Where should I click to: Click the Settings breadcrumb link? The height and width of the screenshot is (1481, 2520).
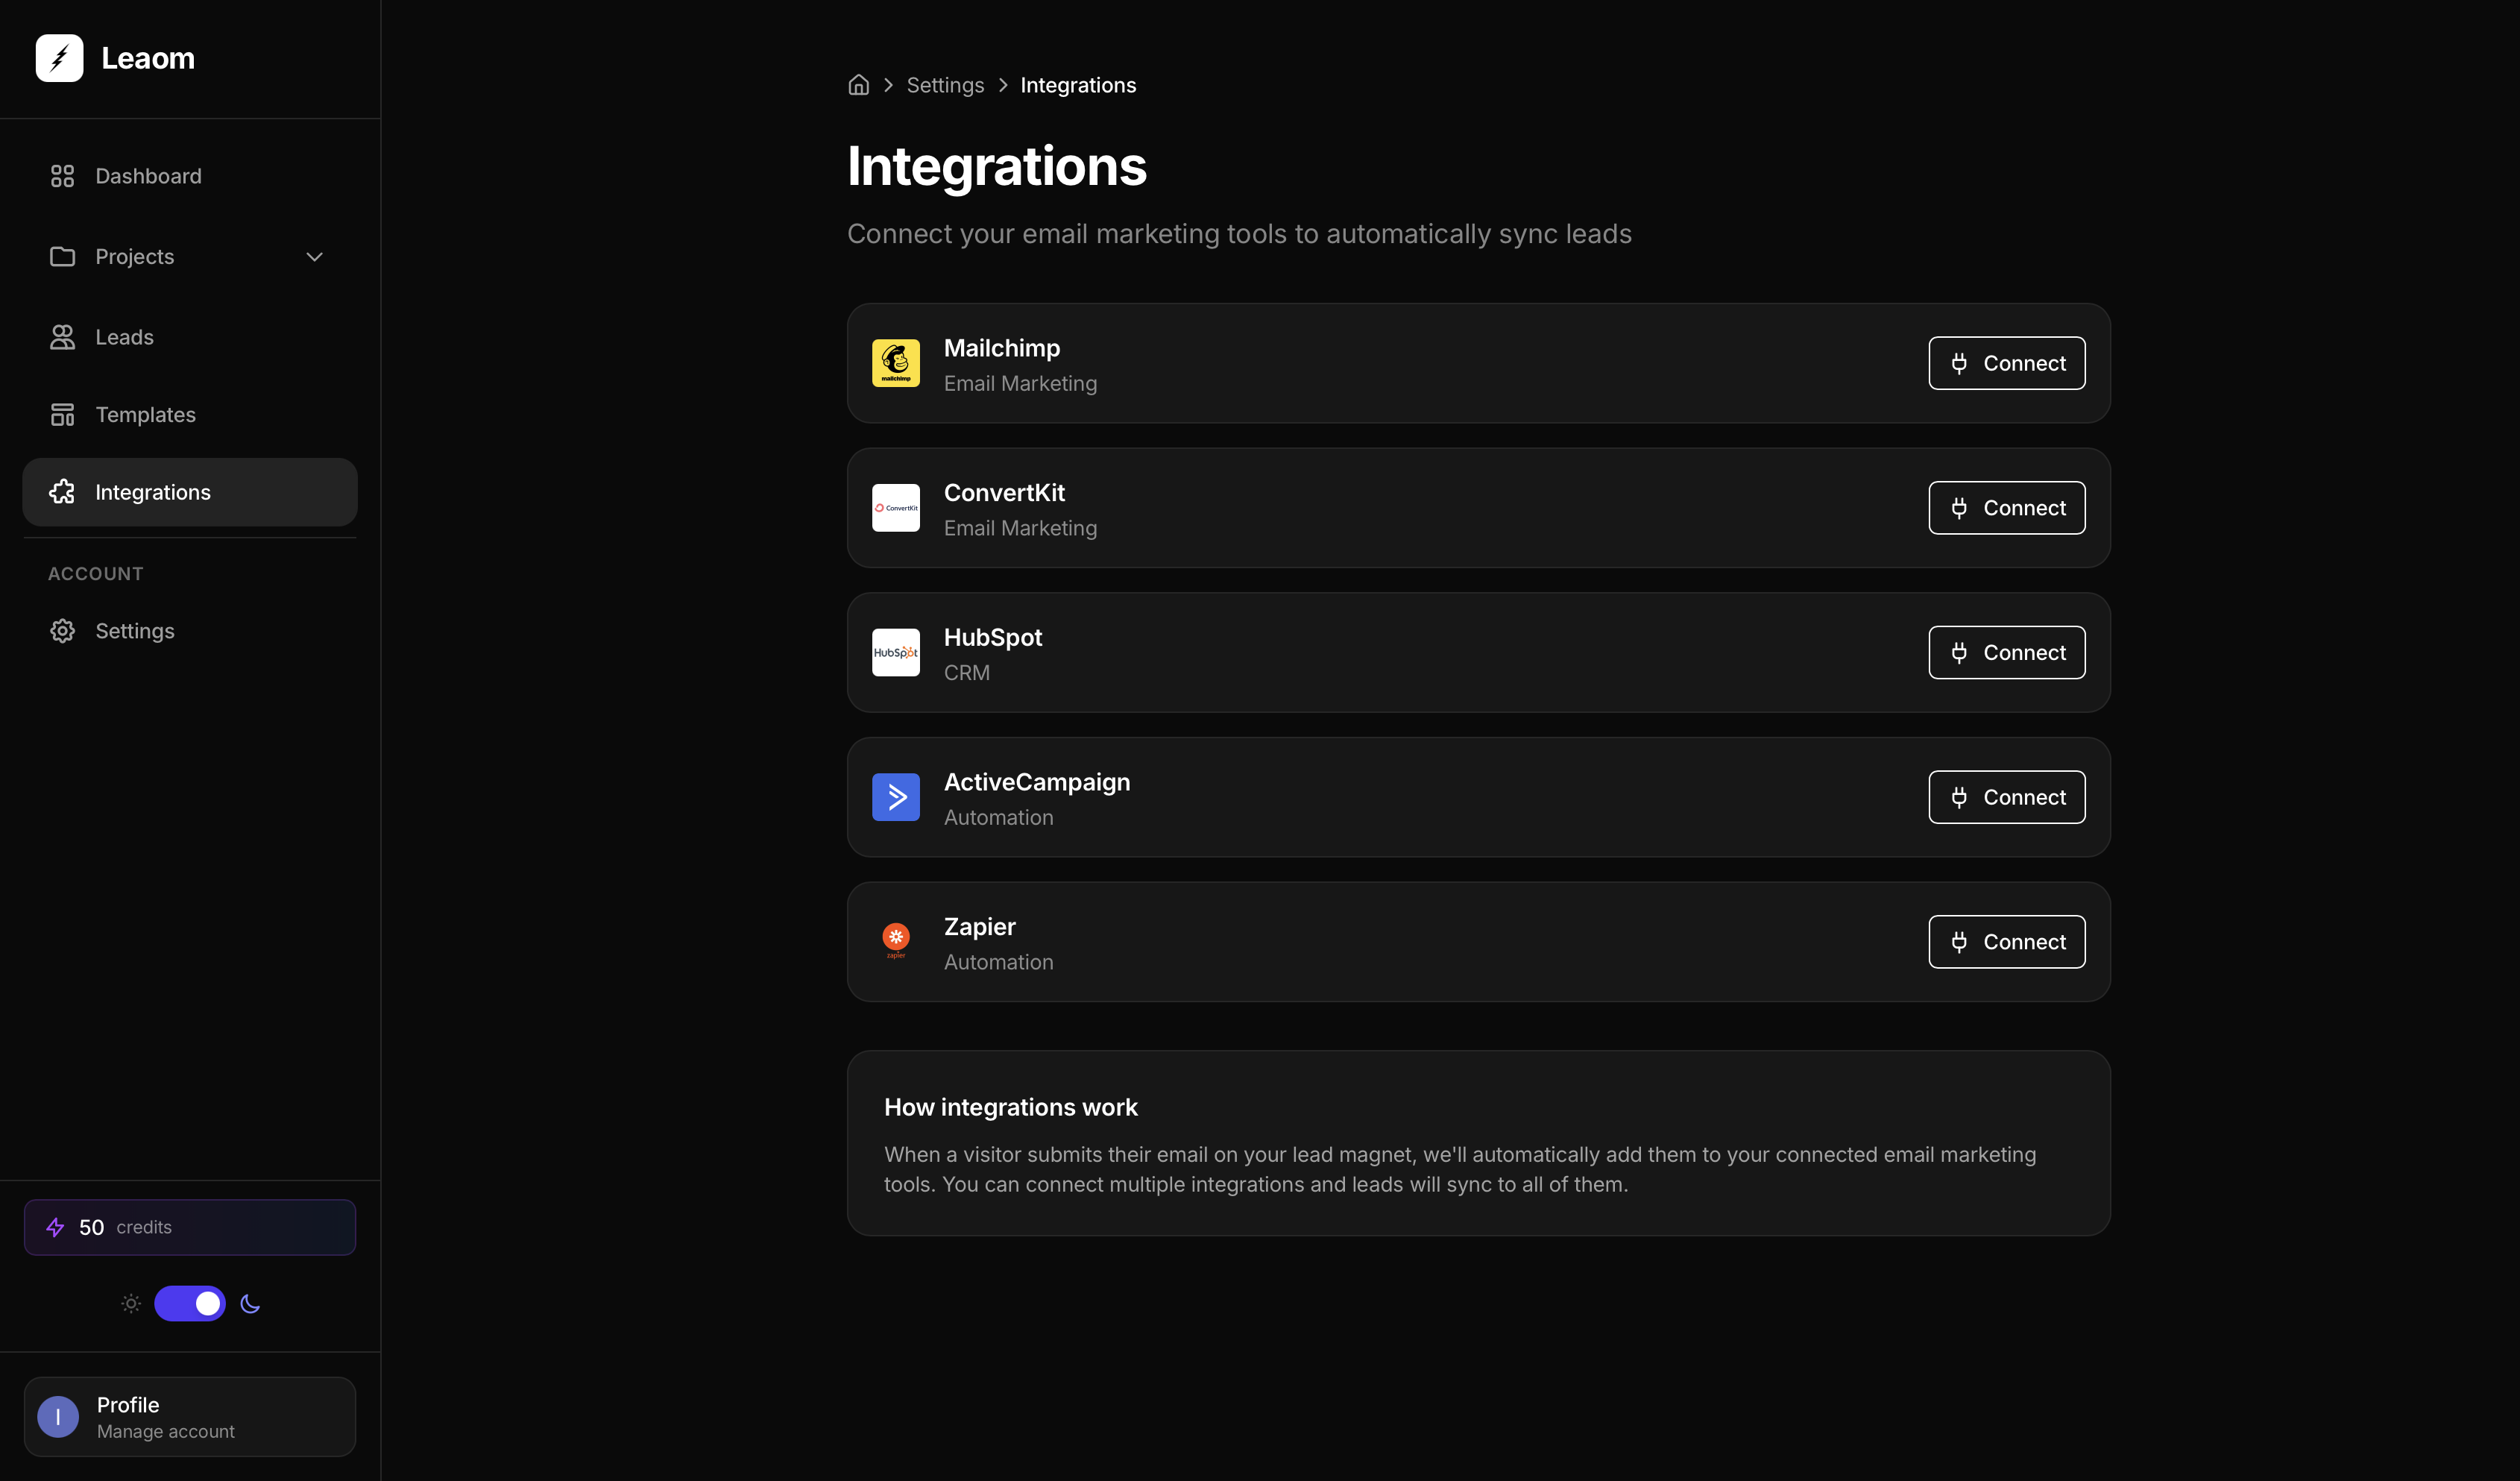945,85
